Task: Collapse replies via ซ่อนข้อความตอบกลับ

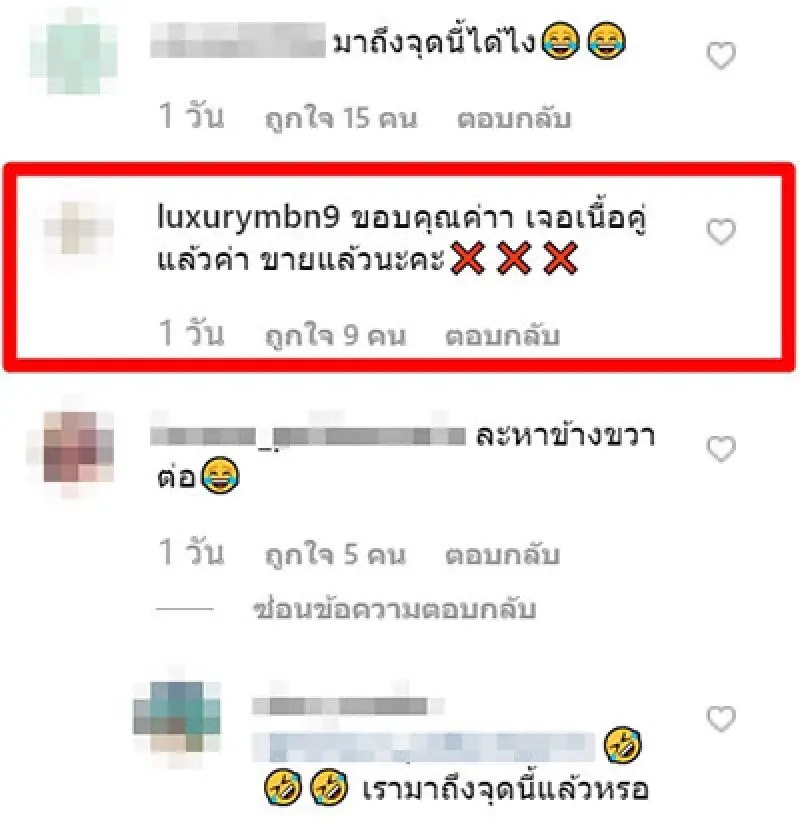Action: coord(395,609)
